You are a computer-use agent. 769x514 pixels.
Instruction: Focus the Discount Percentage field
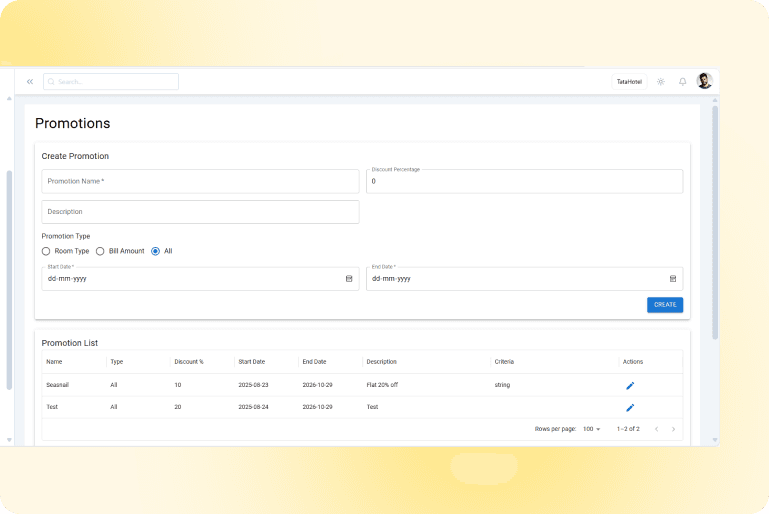coord(524,181)
